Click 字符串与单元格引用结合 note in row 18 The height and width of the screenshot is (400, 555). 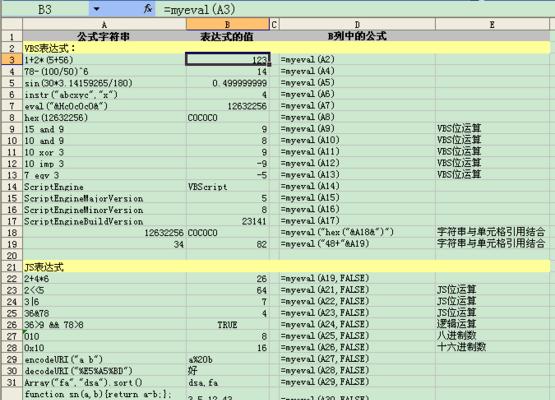click(491, 232)
